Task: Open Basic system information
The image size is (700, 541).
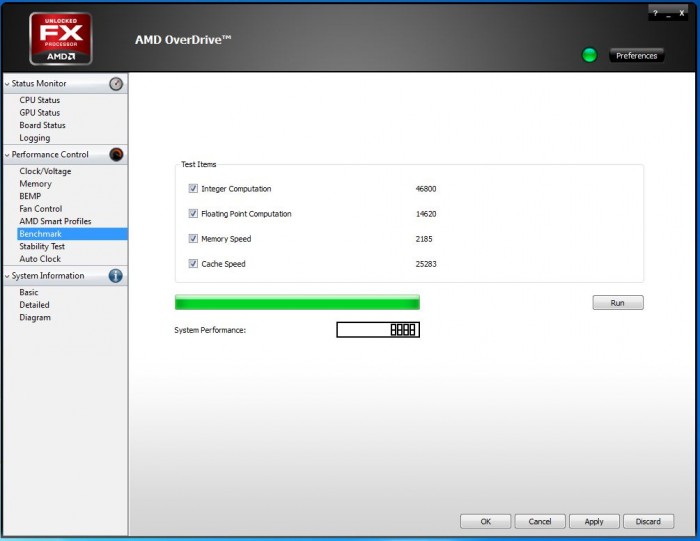Action: tap(29, 292)
